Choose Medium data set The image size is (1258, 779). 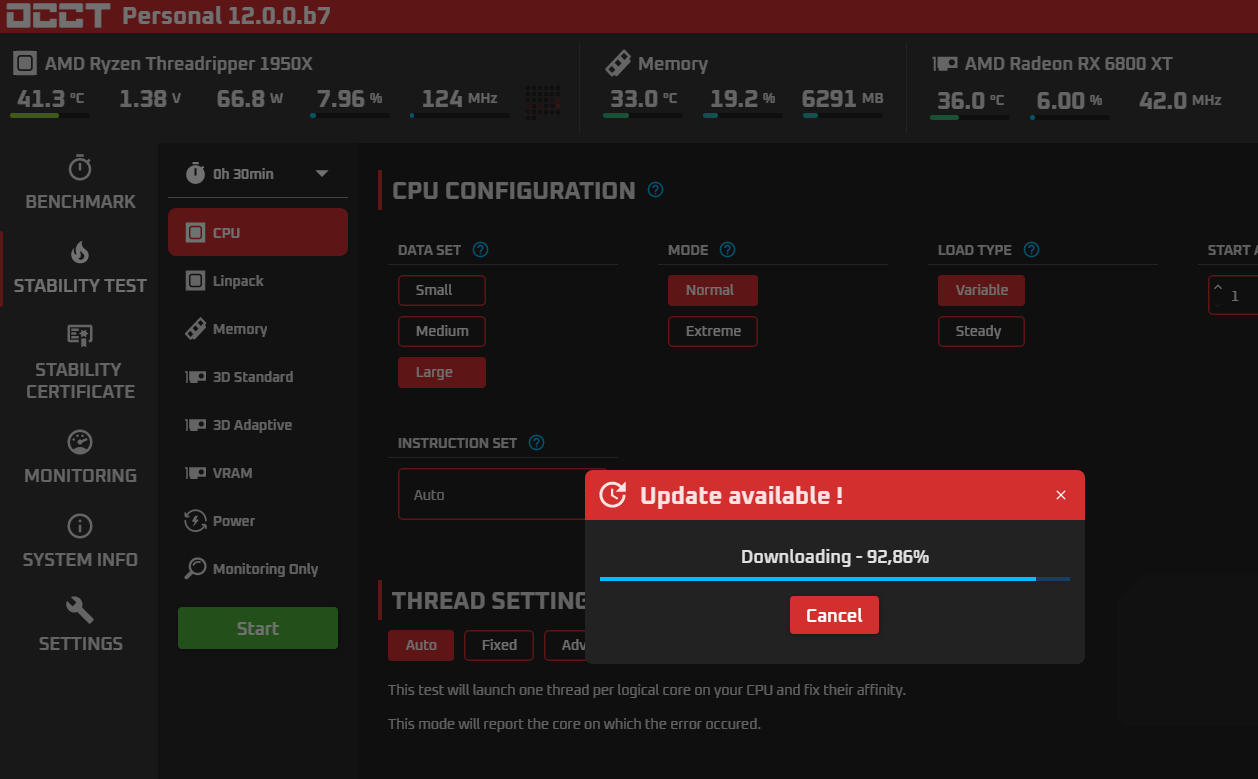[x=442, y=331]
